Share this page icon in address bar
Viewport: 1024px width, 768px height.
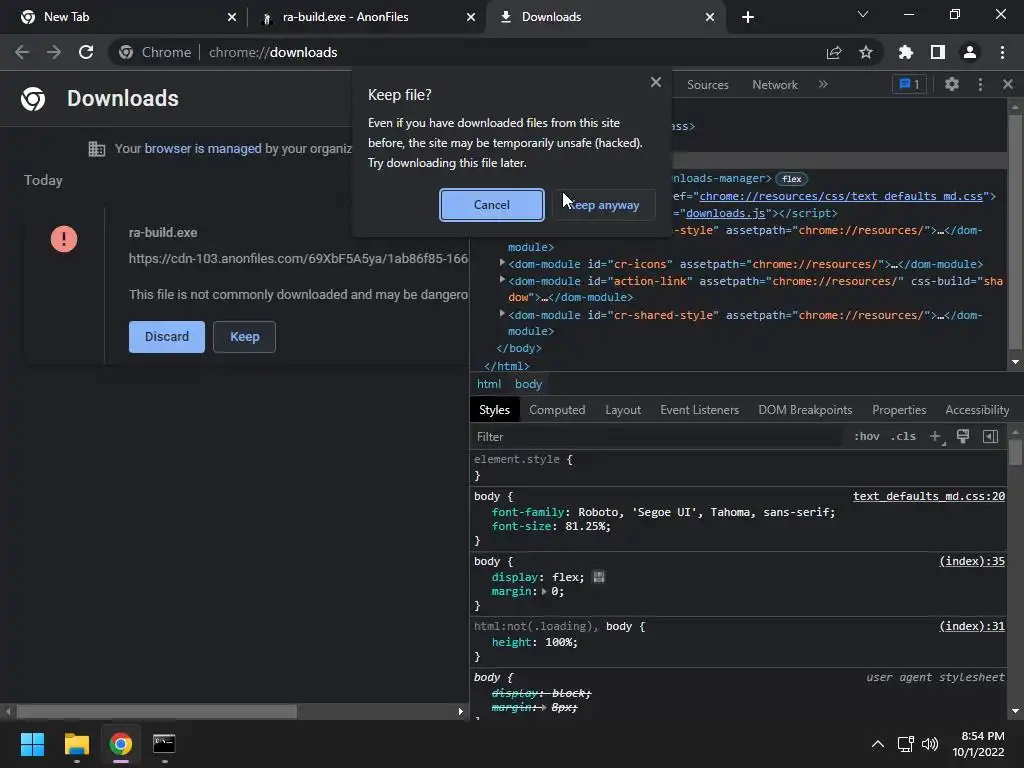tap(833, 52)
